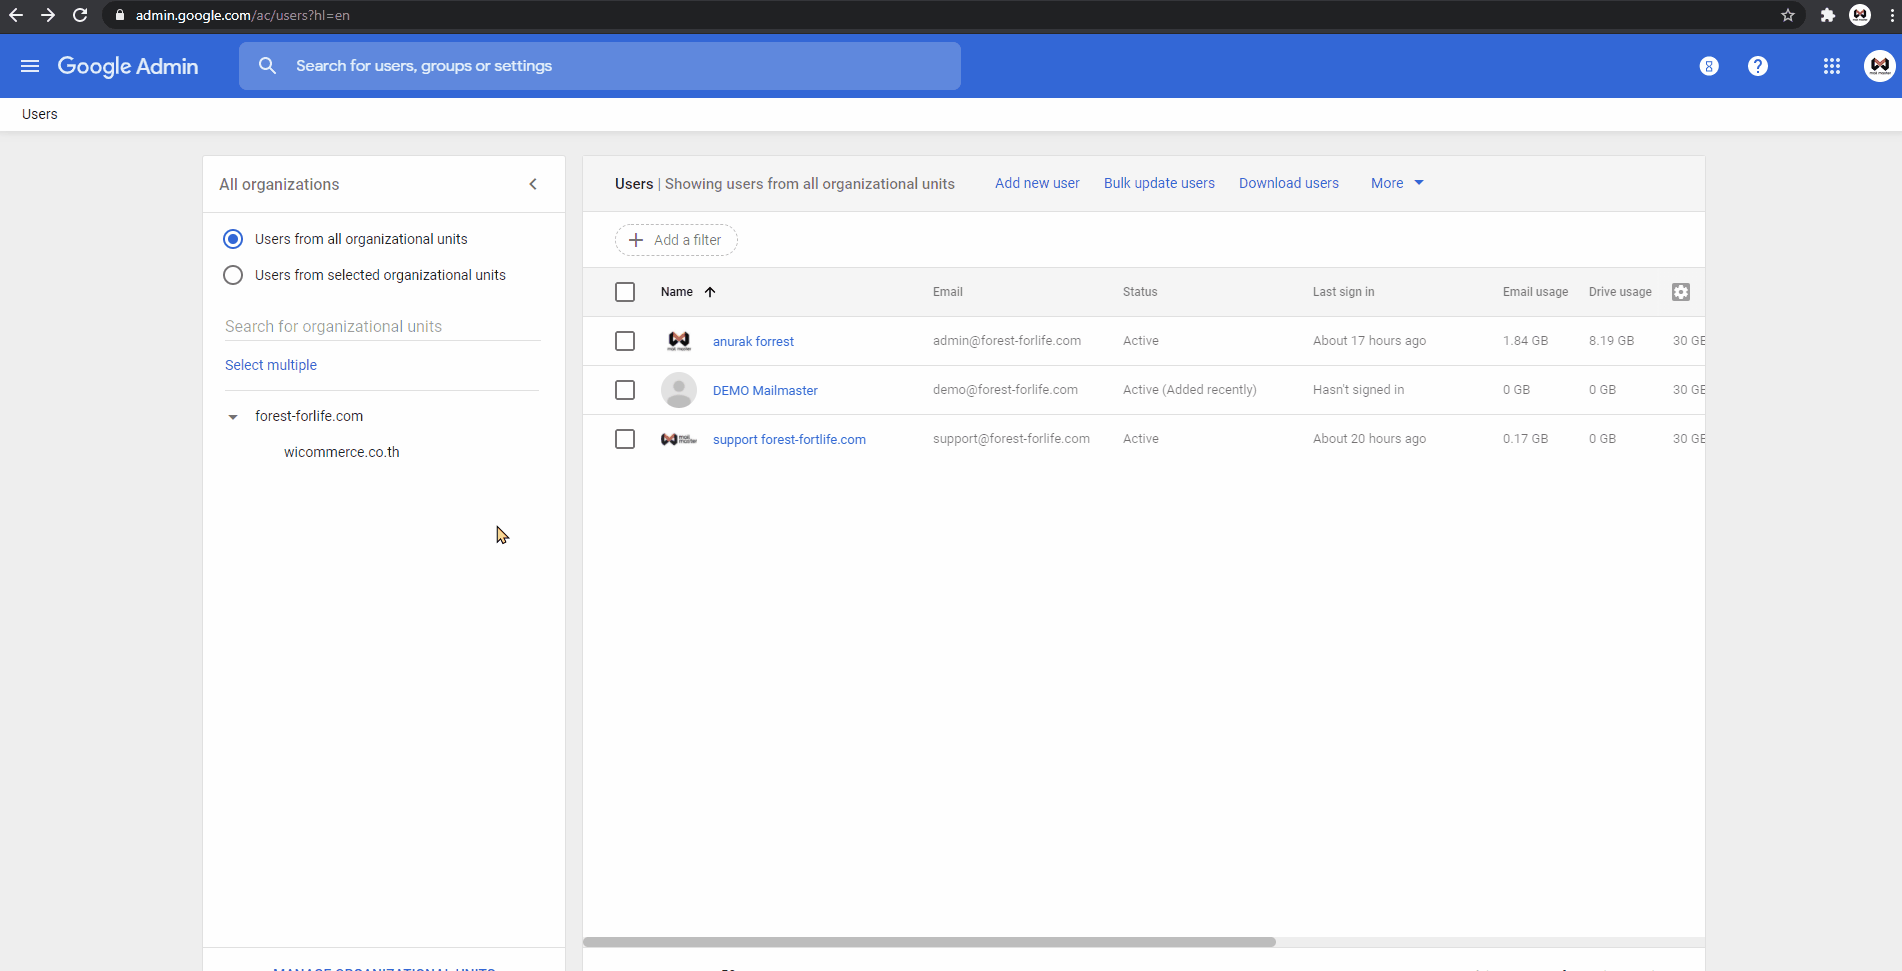Click the Name sort arrow

tap(710, 292)
